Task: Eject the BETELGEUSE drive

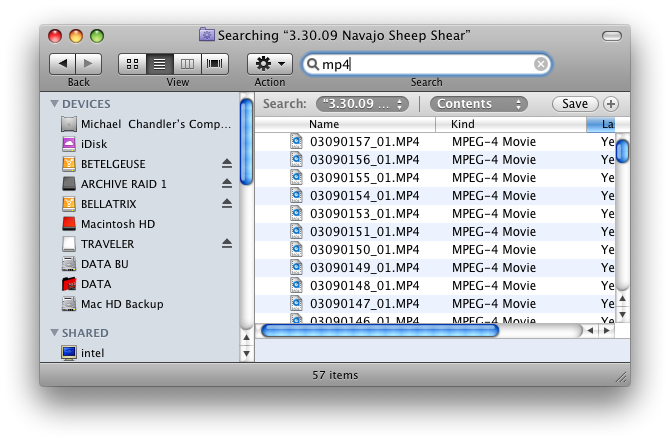Action: pyautogui.click(x=226, y=164)
